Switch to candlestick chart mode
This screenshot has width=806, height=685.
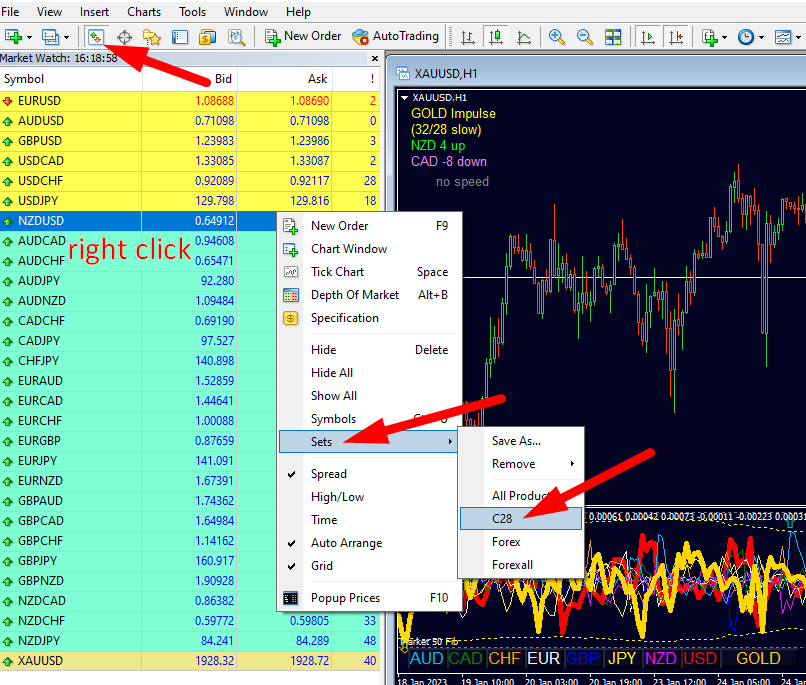(x=496, y=36)
